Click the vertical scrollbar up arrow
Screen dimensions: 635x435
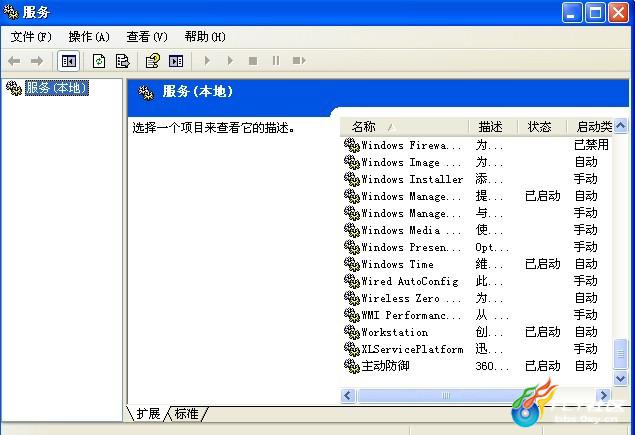tap(620, 126)
